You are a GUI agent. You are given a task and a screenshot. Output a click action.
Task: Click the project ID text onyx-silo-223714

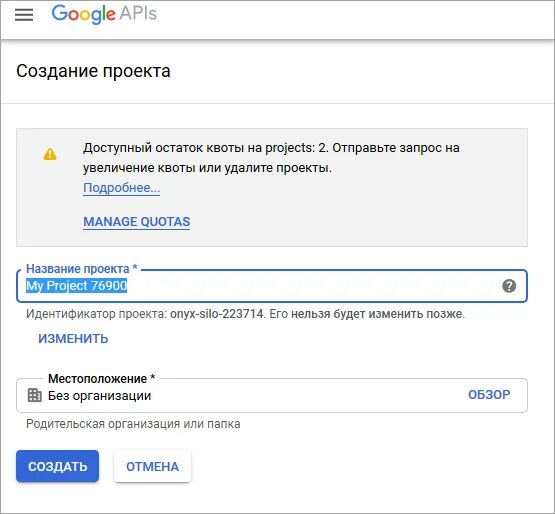[x=217, y=314]
